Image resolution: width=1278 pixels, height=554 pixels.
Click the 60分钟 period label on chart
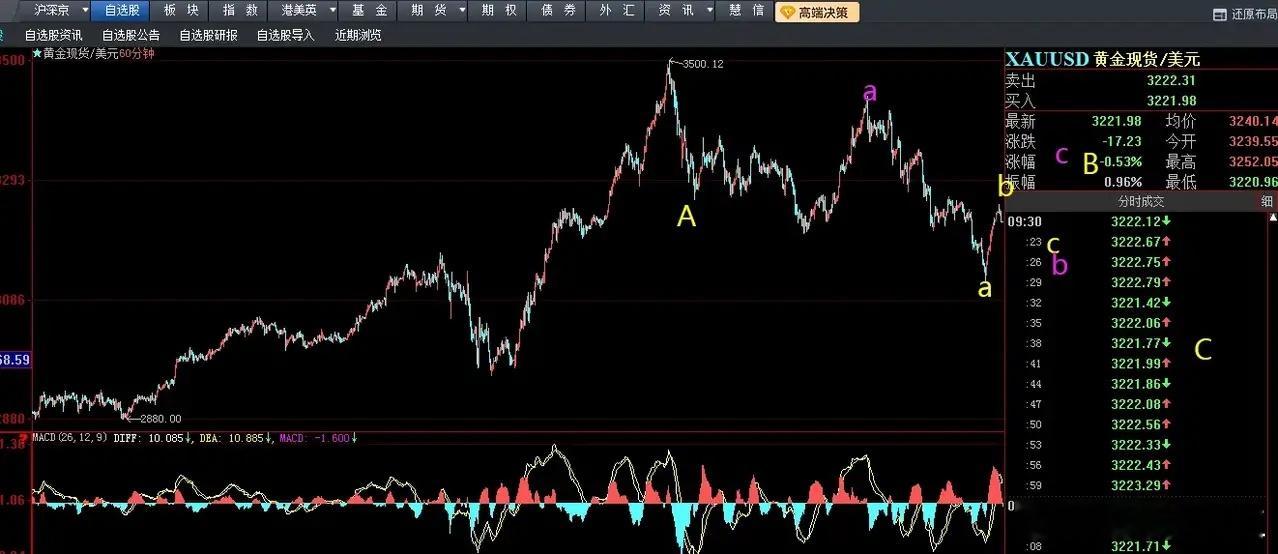pos(136,54)
